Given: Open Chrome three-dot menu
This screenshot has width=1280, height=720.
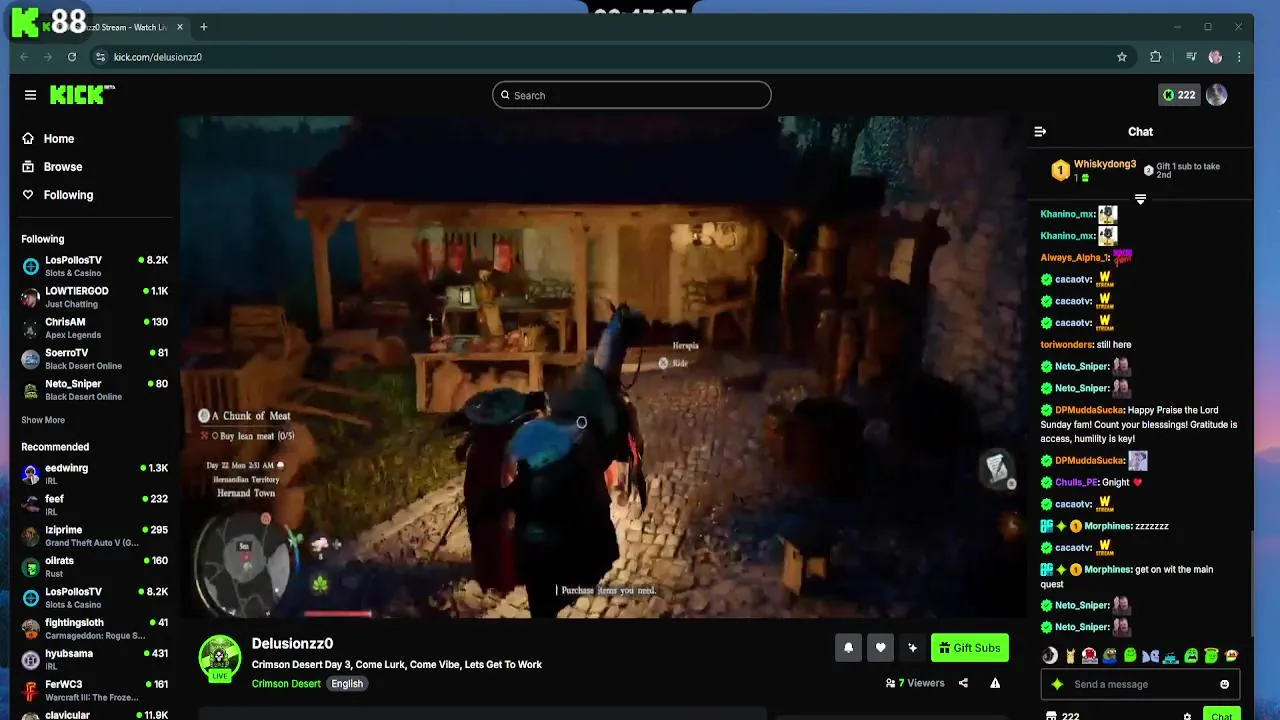Looking at the screenshot, I should (1240, 57).
